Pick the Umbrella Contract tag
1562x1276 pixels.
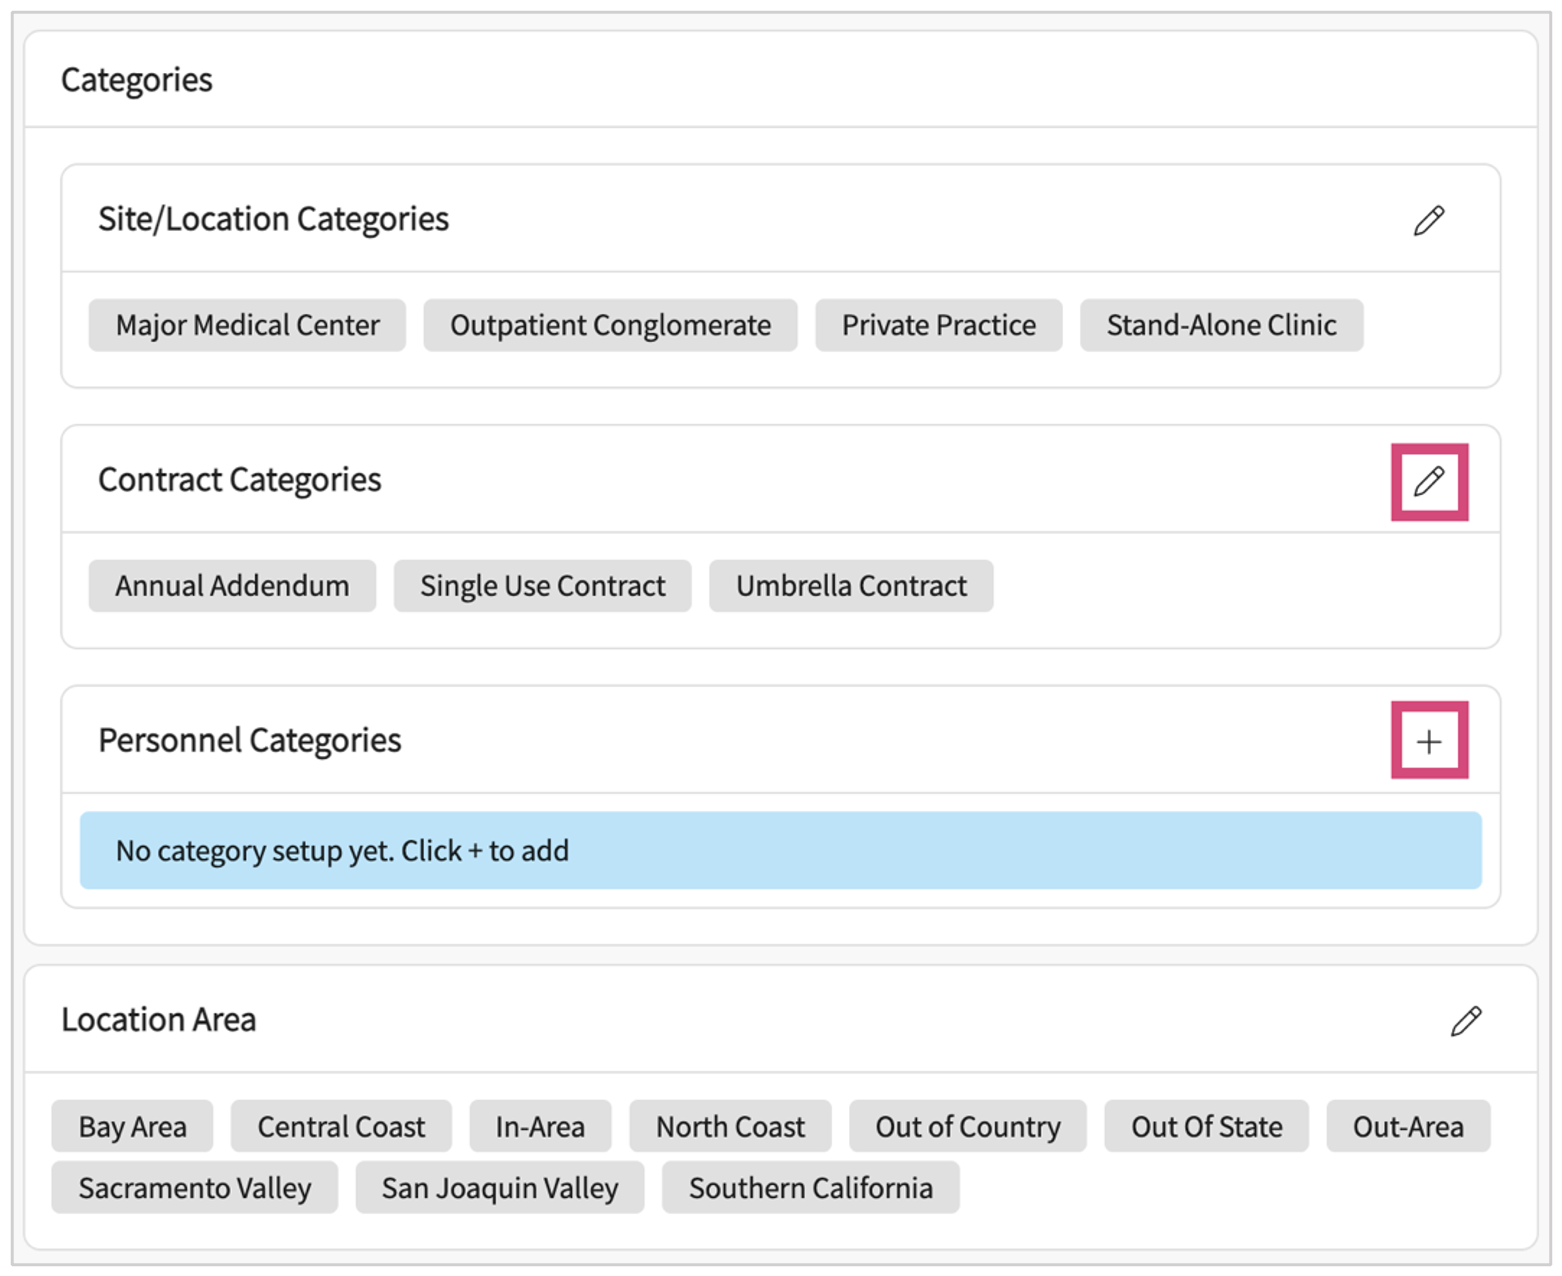(851, 586)
